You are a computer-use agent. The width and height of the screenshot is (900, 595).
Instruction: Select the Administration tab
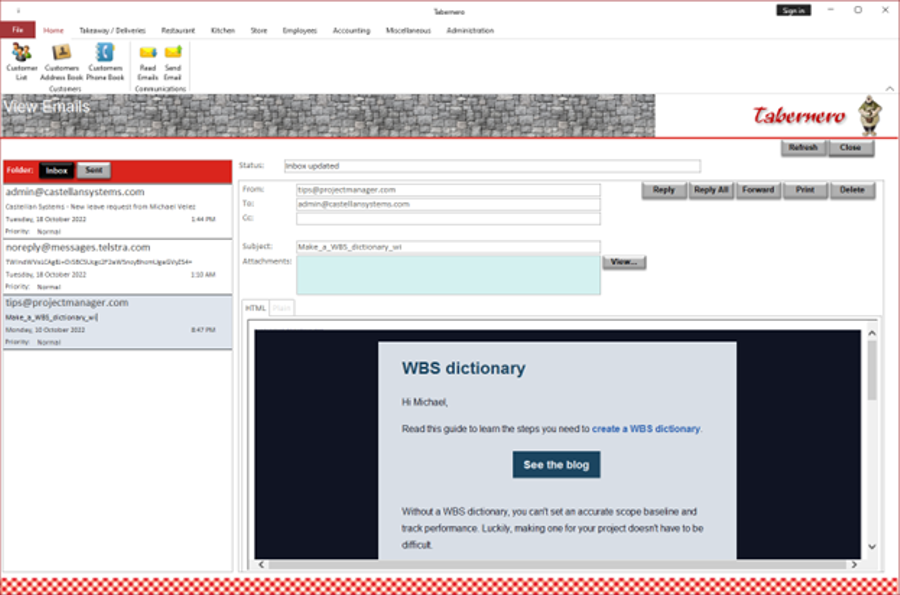click(x=470, y=30)
